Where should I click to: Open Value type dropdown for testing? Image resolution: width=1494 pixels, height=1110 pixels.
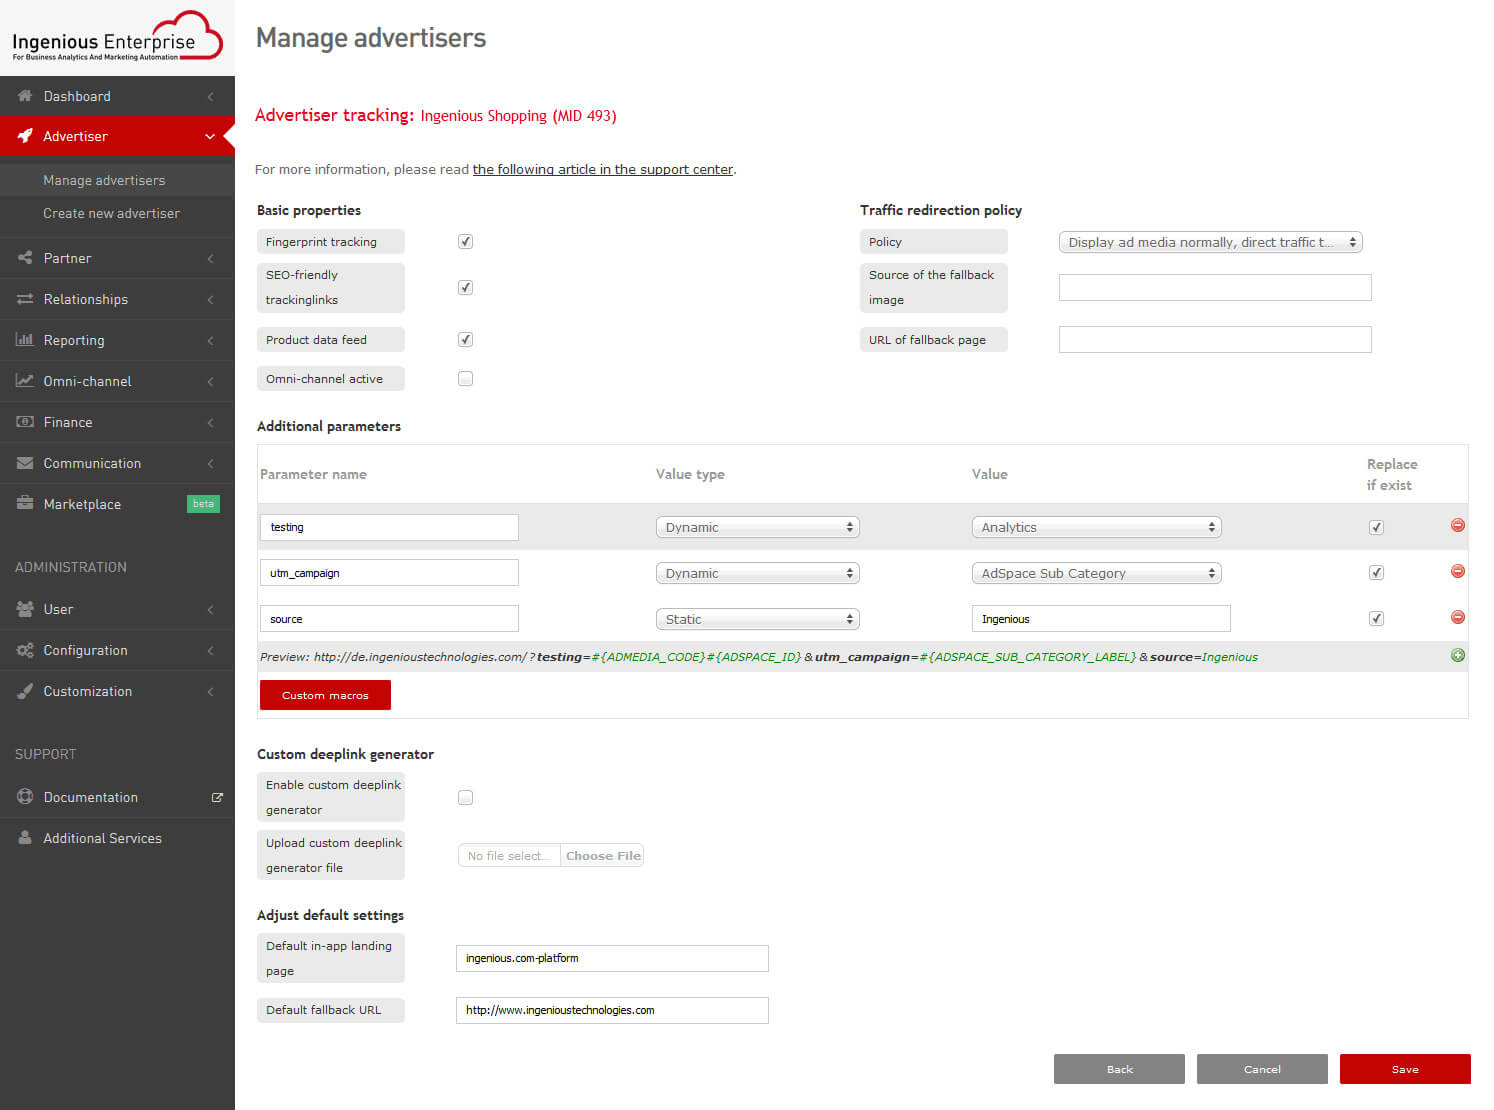(757, 527)
